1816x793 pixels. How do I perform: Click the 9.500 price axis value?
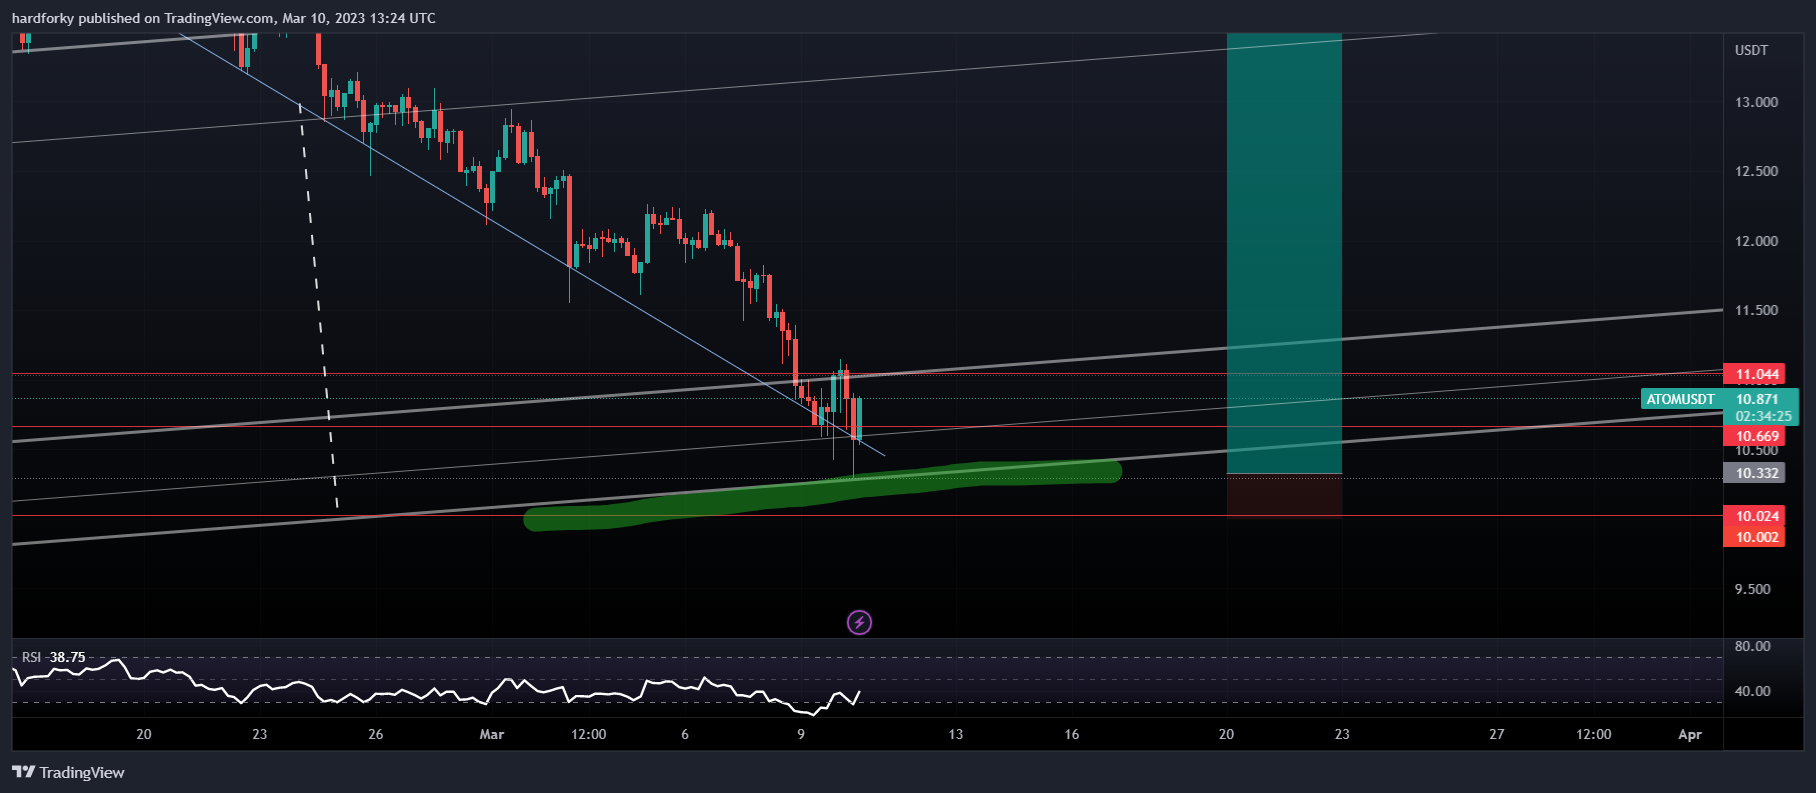click(1752, 589)
